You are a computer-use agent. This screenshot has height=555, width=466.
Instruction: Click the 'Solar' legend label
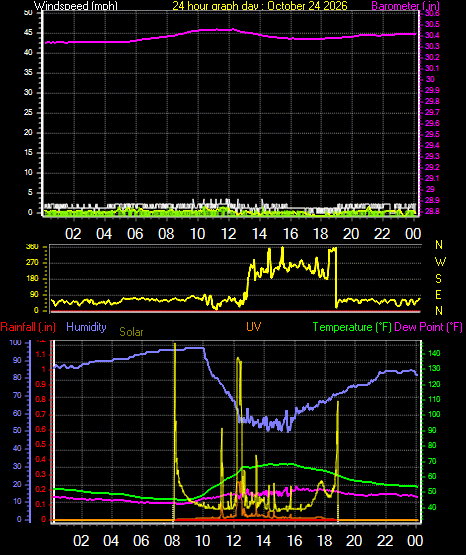131,332
